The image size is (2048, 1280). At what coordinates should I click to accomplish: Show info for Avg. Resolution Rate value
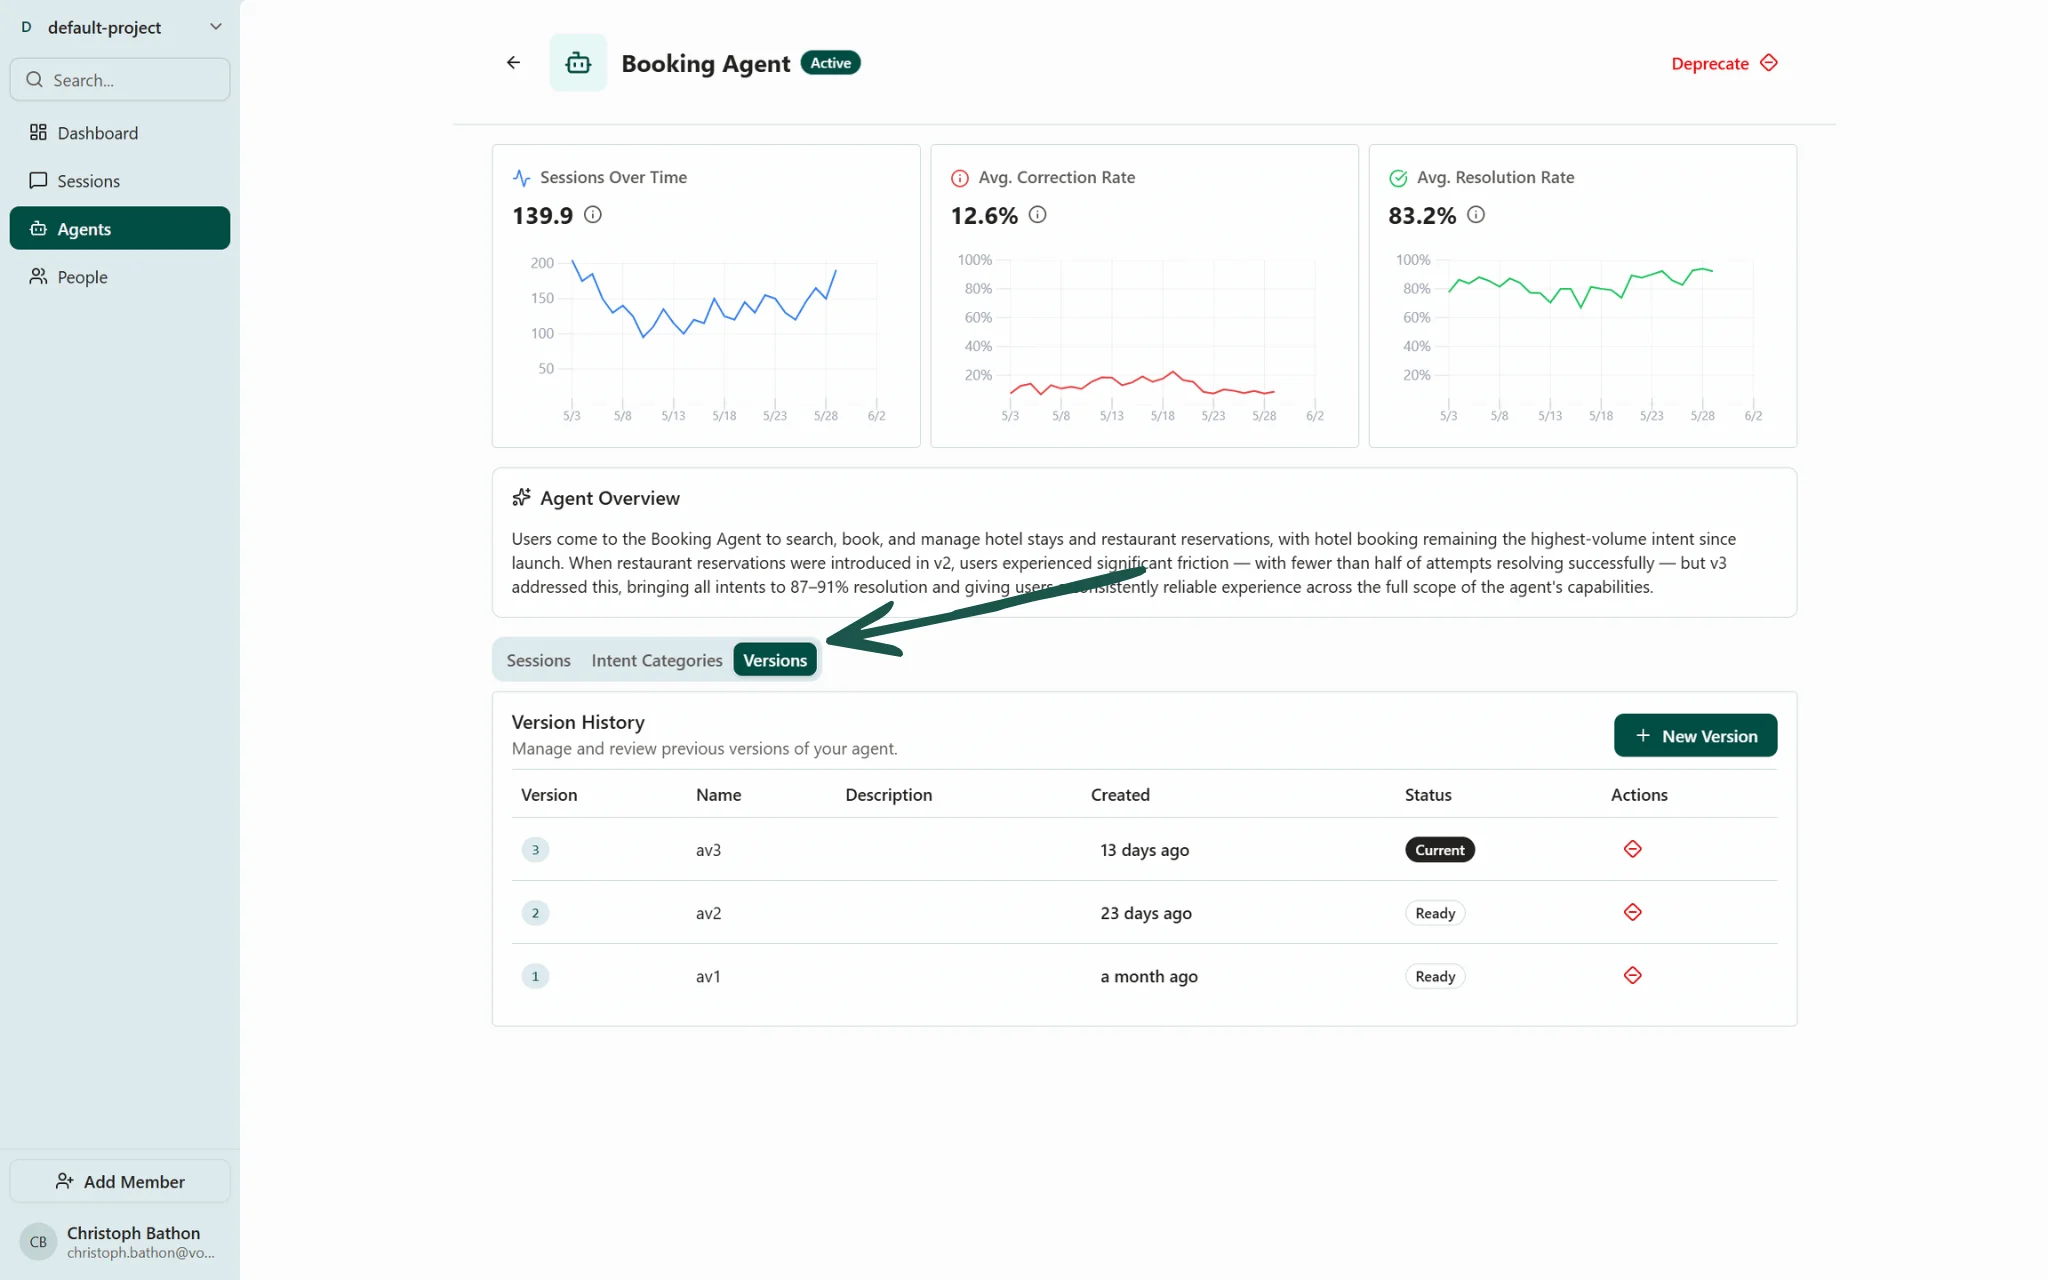coord(1476,215)
